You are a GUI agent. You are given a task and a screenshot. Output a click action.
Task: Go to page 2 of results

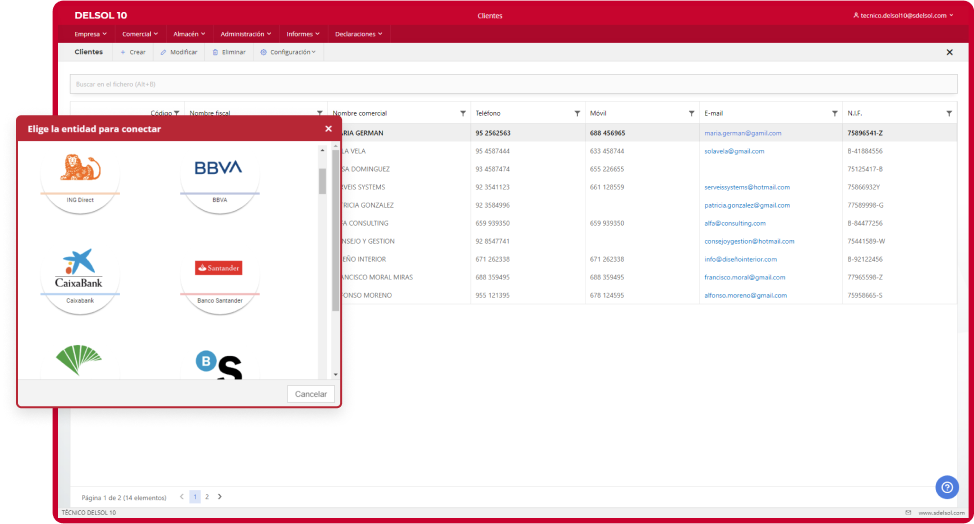click(207, 496)
